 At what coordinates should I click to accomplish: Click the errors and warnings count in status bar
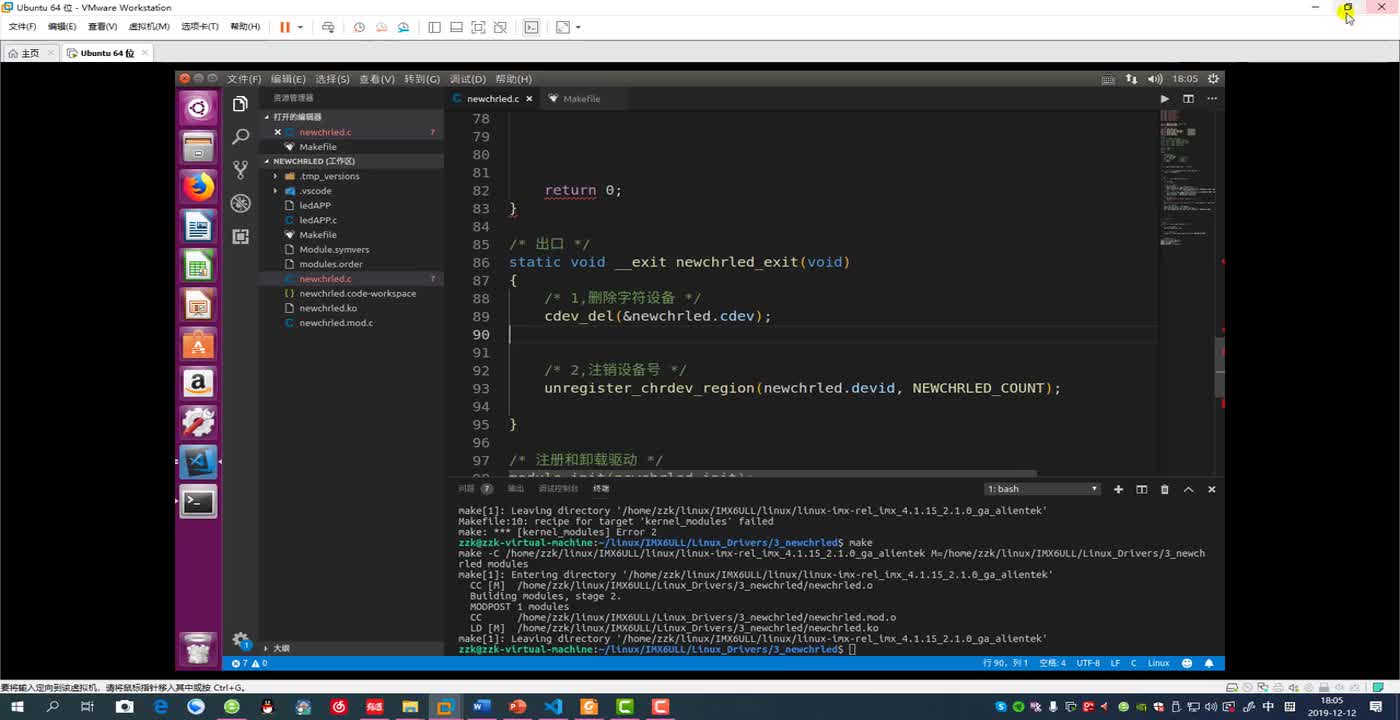(x=249, y=663)
